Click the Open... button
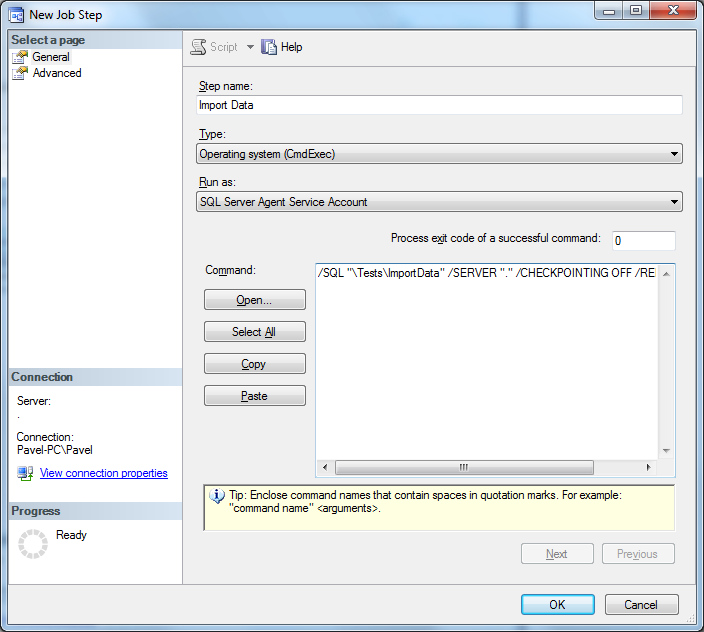 255,300
